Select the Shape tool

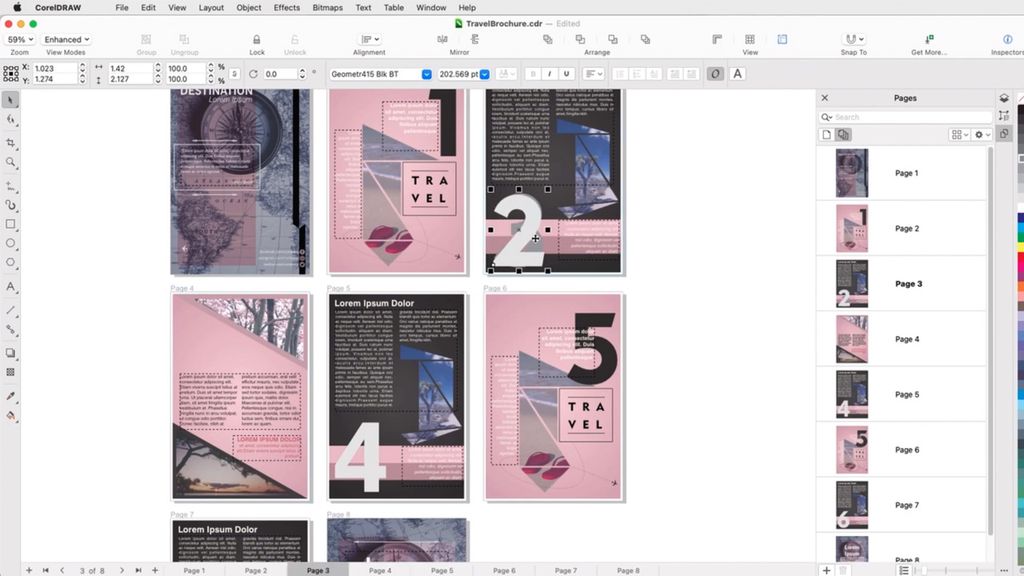pyautogui.click(x=12, y=120)
